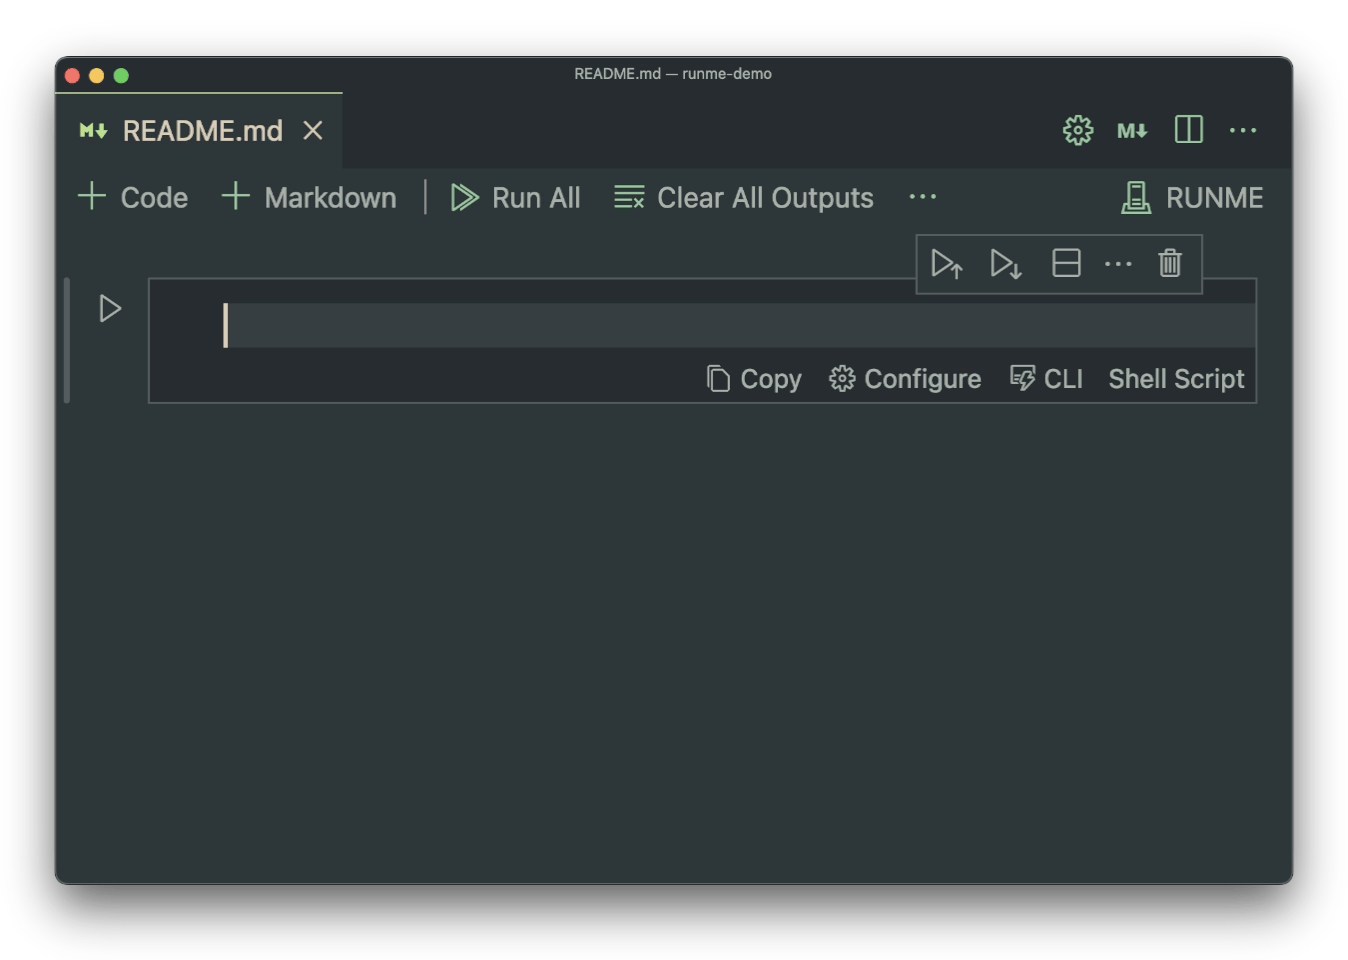1348x960 pixels.
Task: Change the Shell Script language mode
Action: [1176, 379]
